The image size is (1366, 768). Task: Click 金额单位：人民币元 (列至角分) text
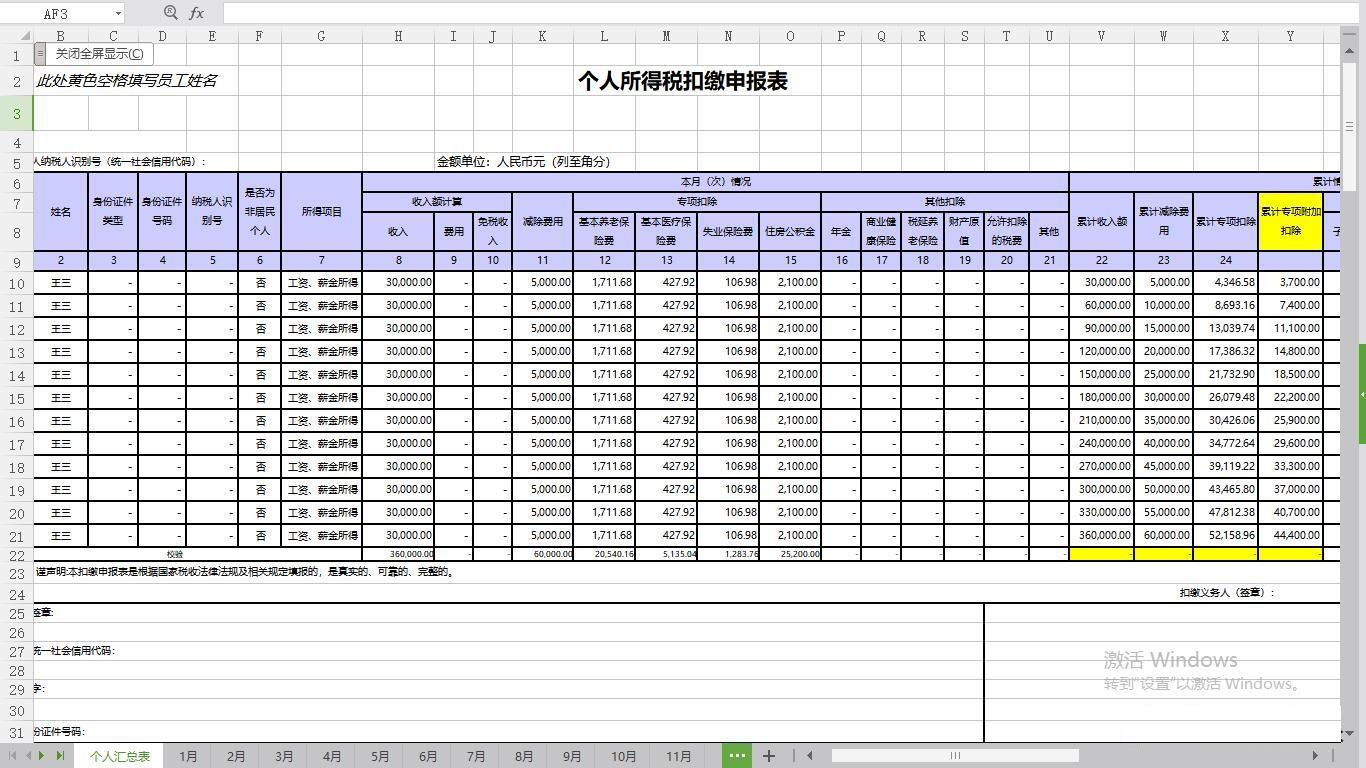point(523,161)
